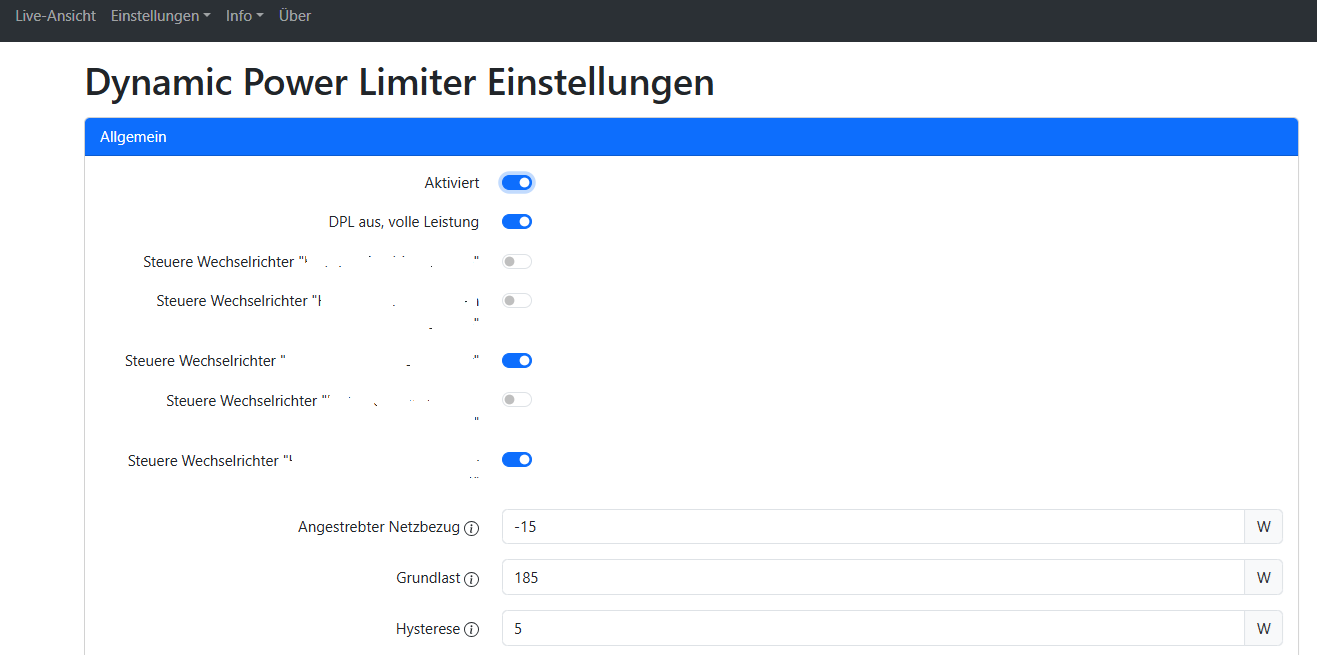The height and width of the screenshot is (655, 1317).
Task: Focus the Grundlast value field
Action: [872, 578]
